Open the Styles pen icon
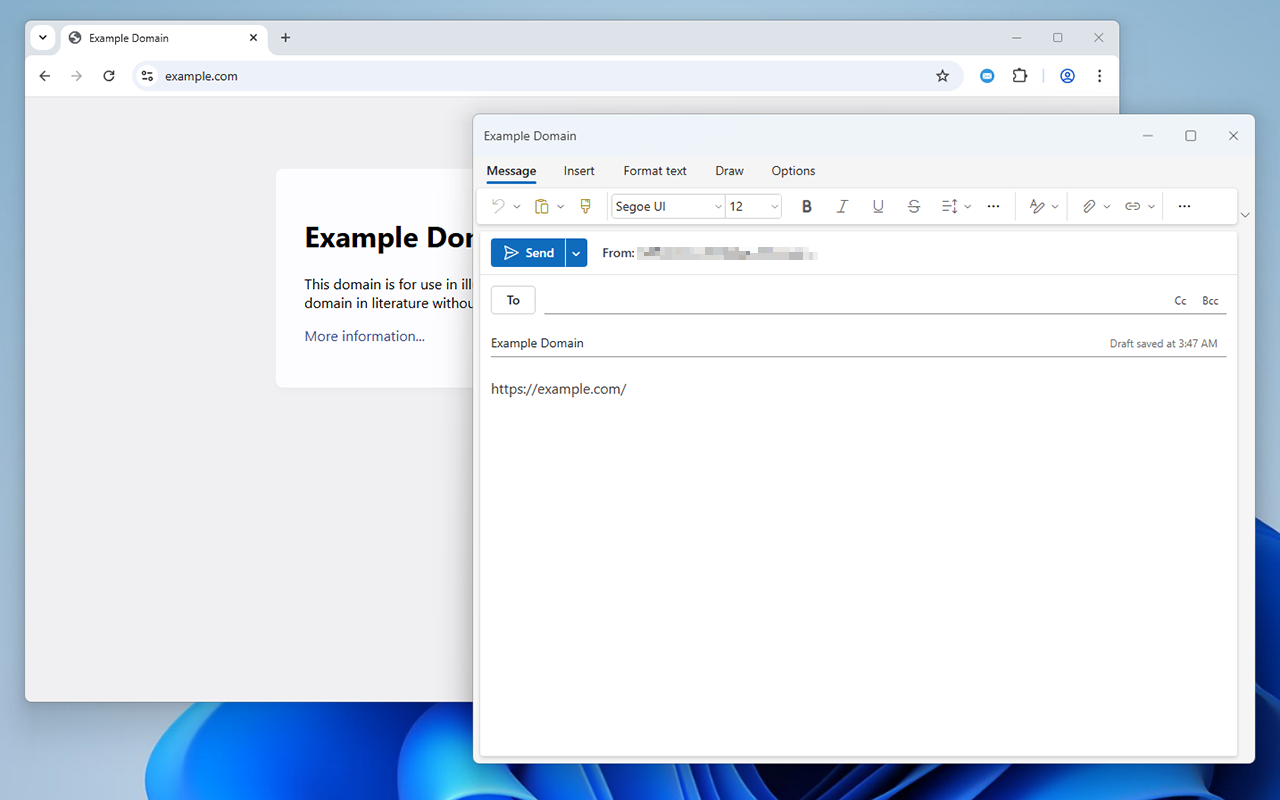 pos(1037,207)
